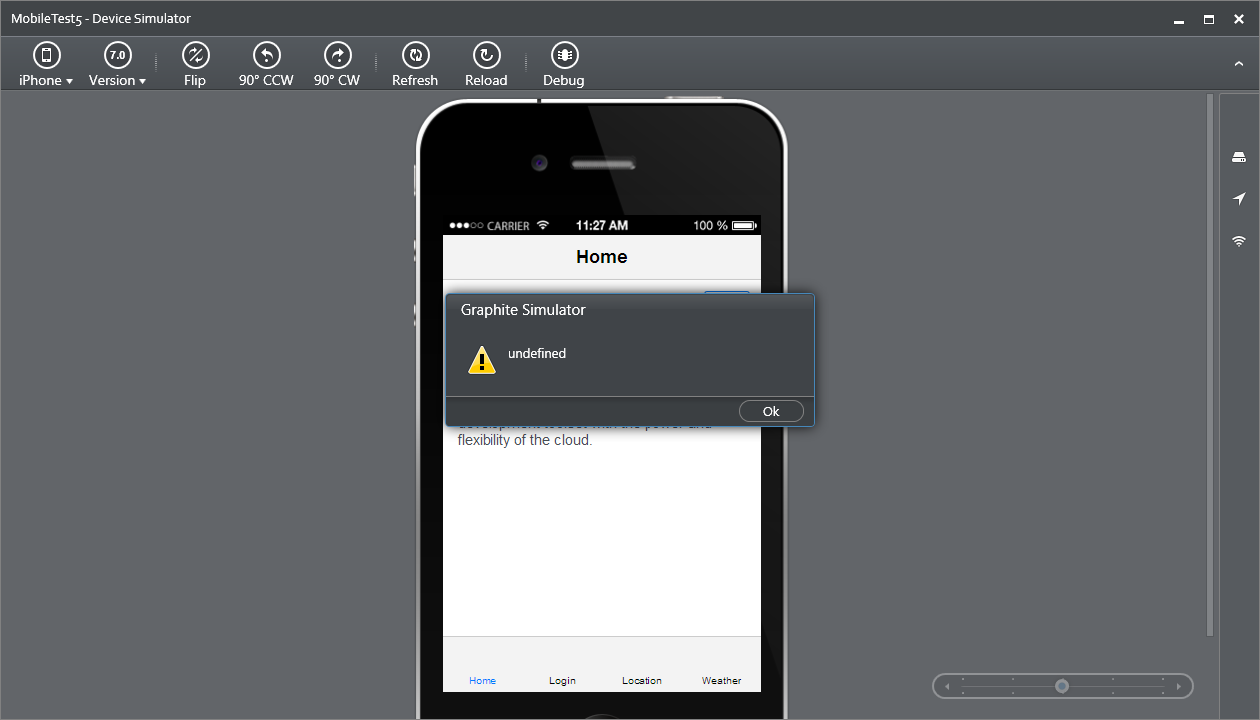
Task: Collapse the toolbar with the chevron
Action: [x=1239, y=64]
